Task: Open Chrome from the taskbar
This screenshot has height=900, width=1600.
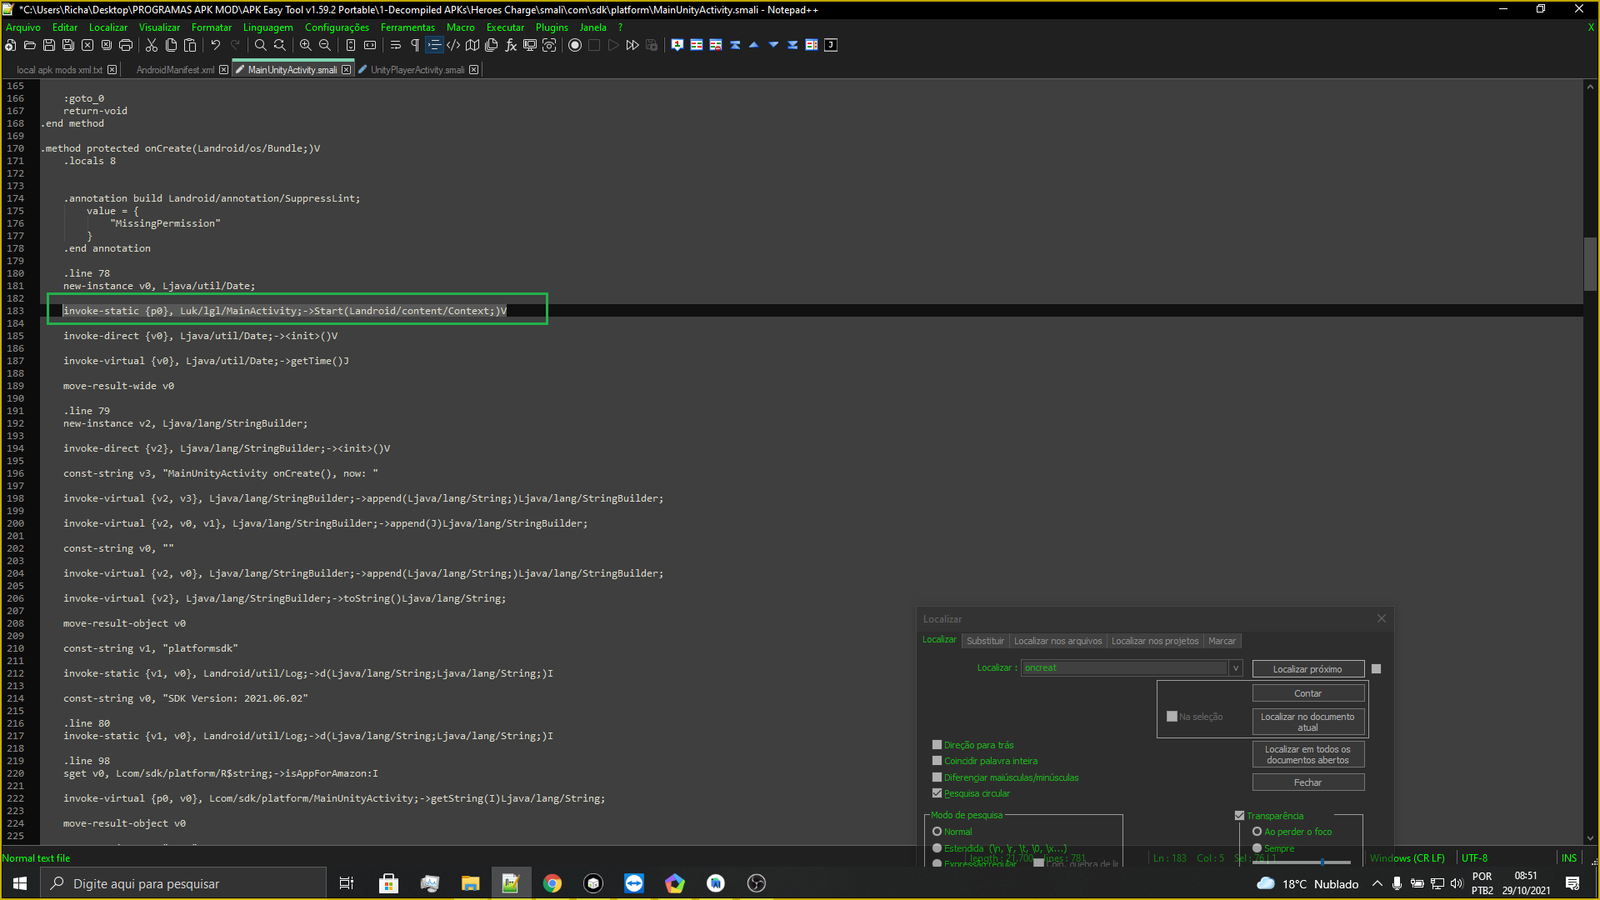Action: click(x=552, y=884)
